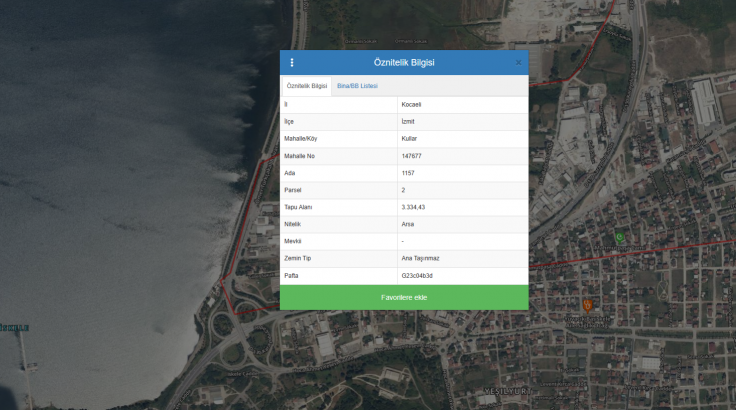Click the Mevki row label

point(292,241)
